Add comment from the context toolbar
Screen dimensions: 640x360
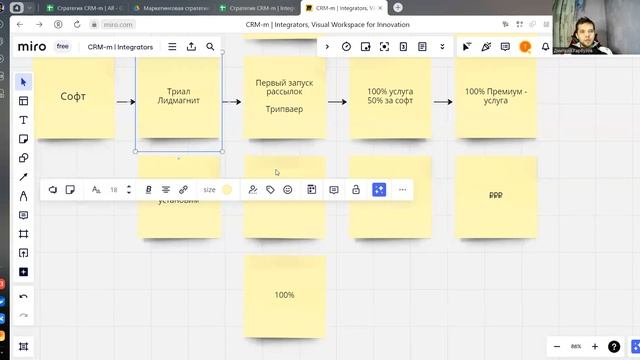click(x=334, y=189)
